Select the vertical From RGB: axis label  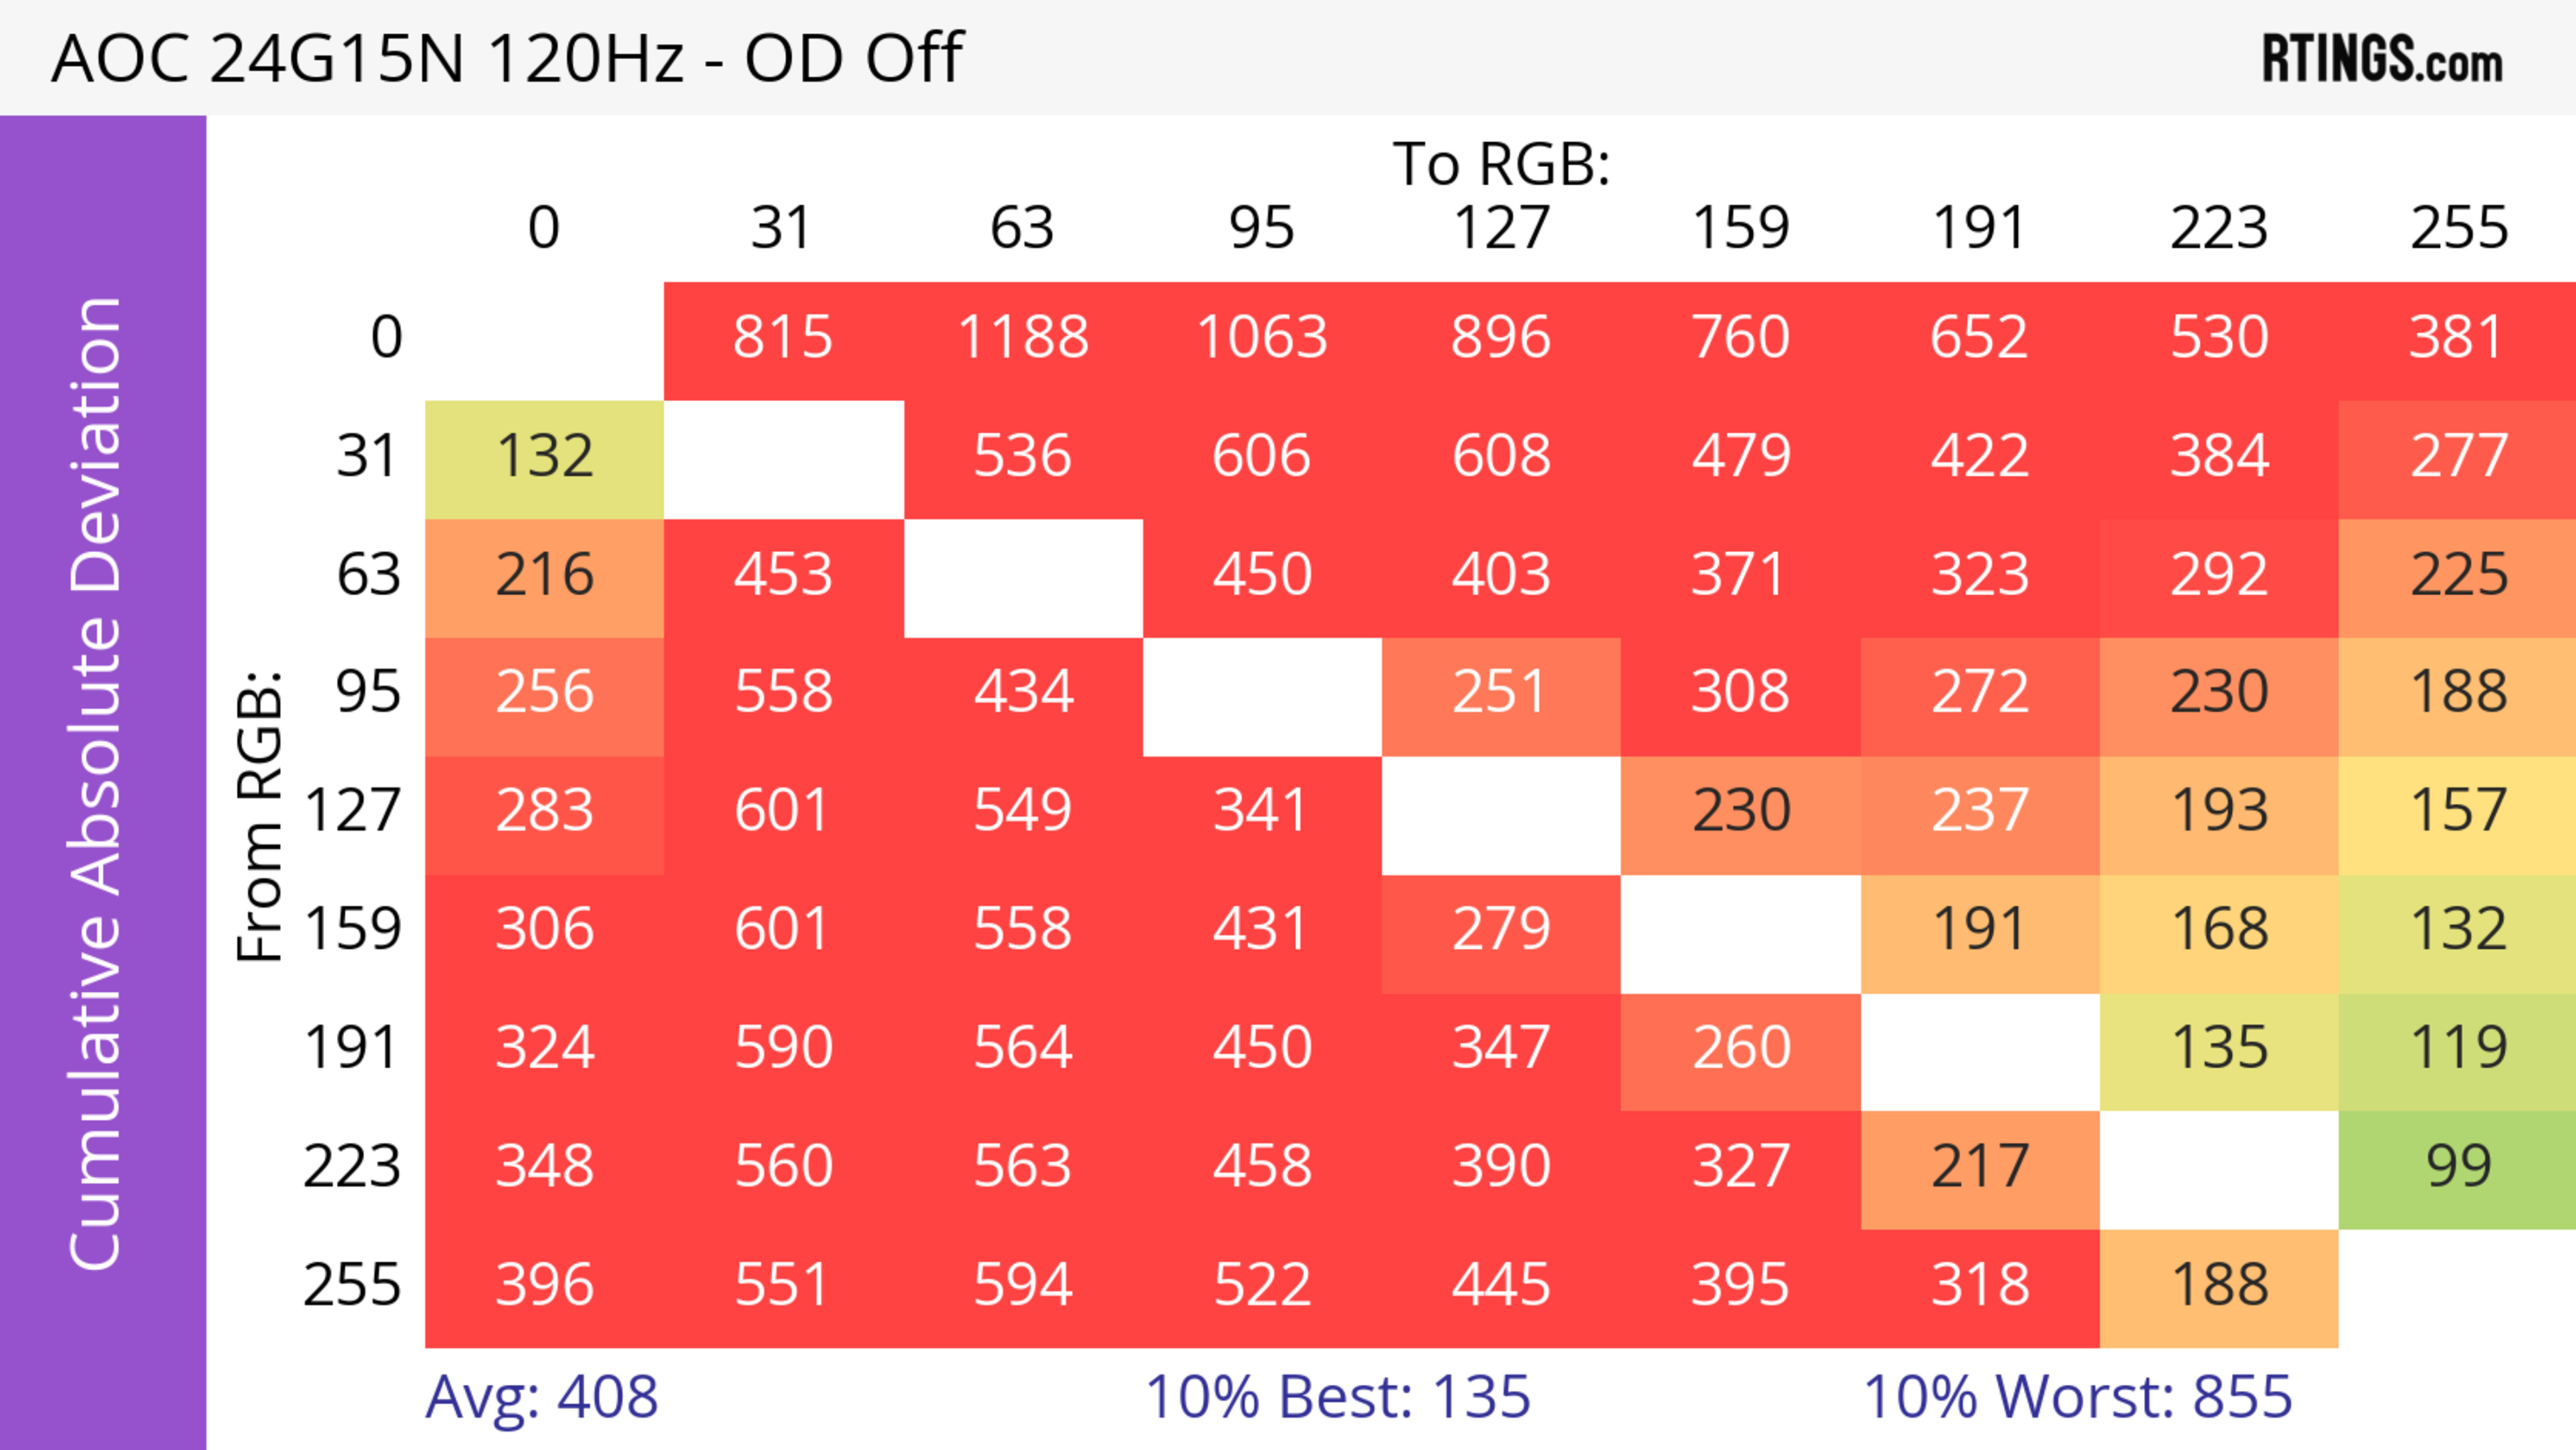260,816
